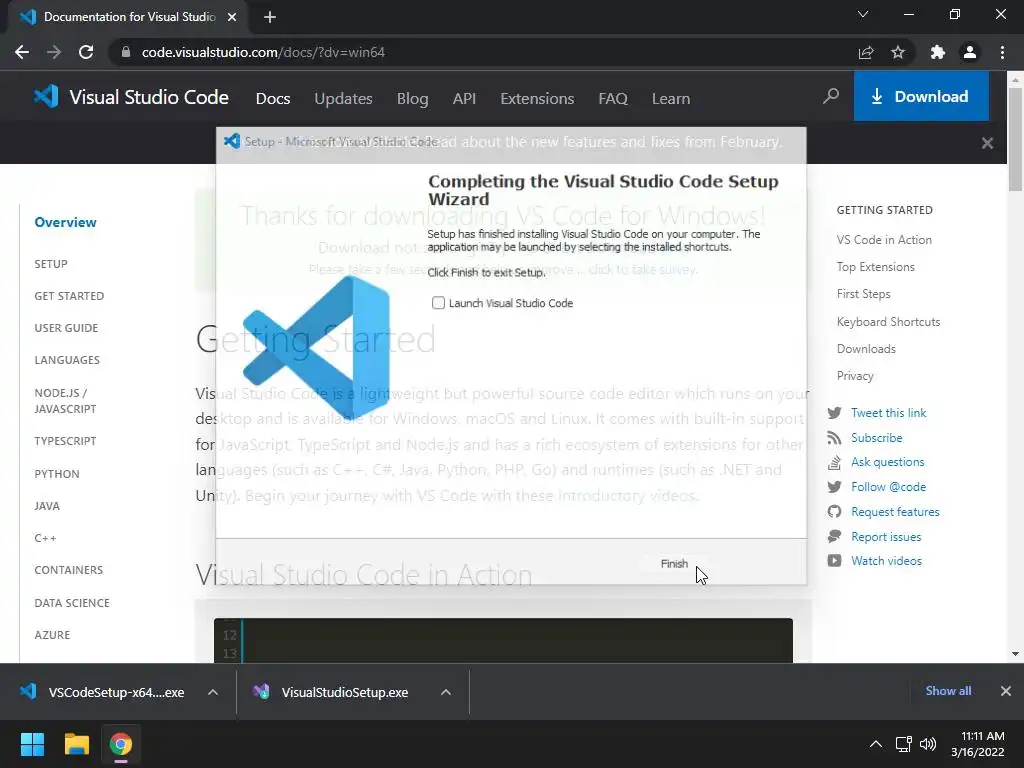Click the page vertical scrollbar thumb
Image resolution: width=1024 pixels, height=768 pixels.
1015,139
